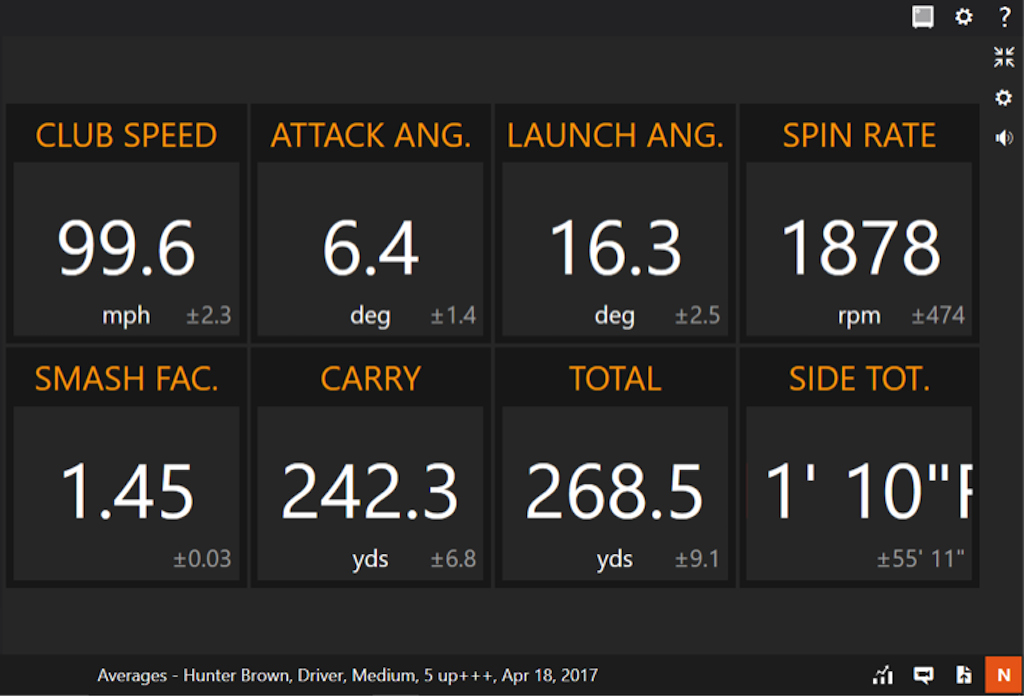
Task: Click the report document icon in bottom bar
Action: pyautogui.click(x=963, y=675)
